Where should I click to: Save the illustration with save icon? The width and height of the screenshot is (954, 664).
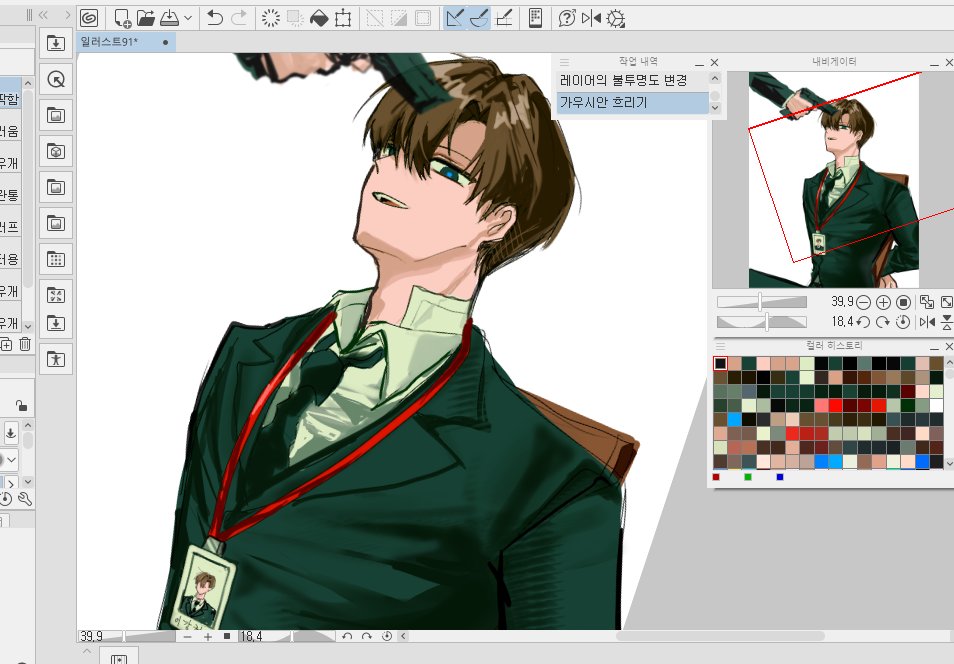pyautogui.click(x=169, y=18)
